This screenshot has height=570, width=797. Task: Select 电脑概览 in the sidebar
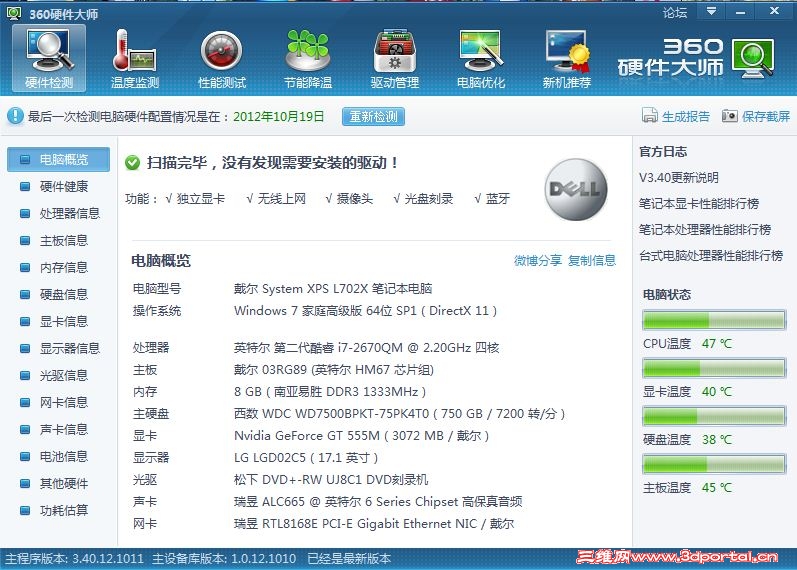(x=58, y=160)
